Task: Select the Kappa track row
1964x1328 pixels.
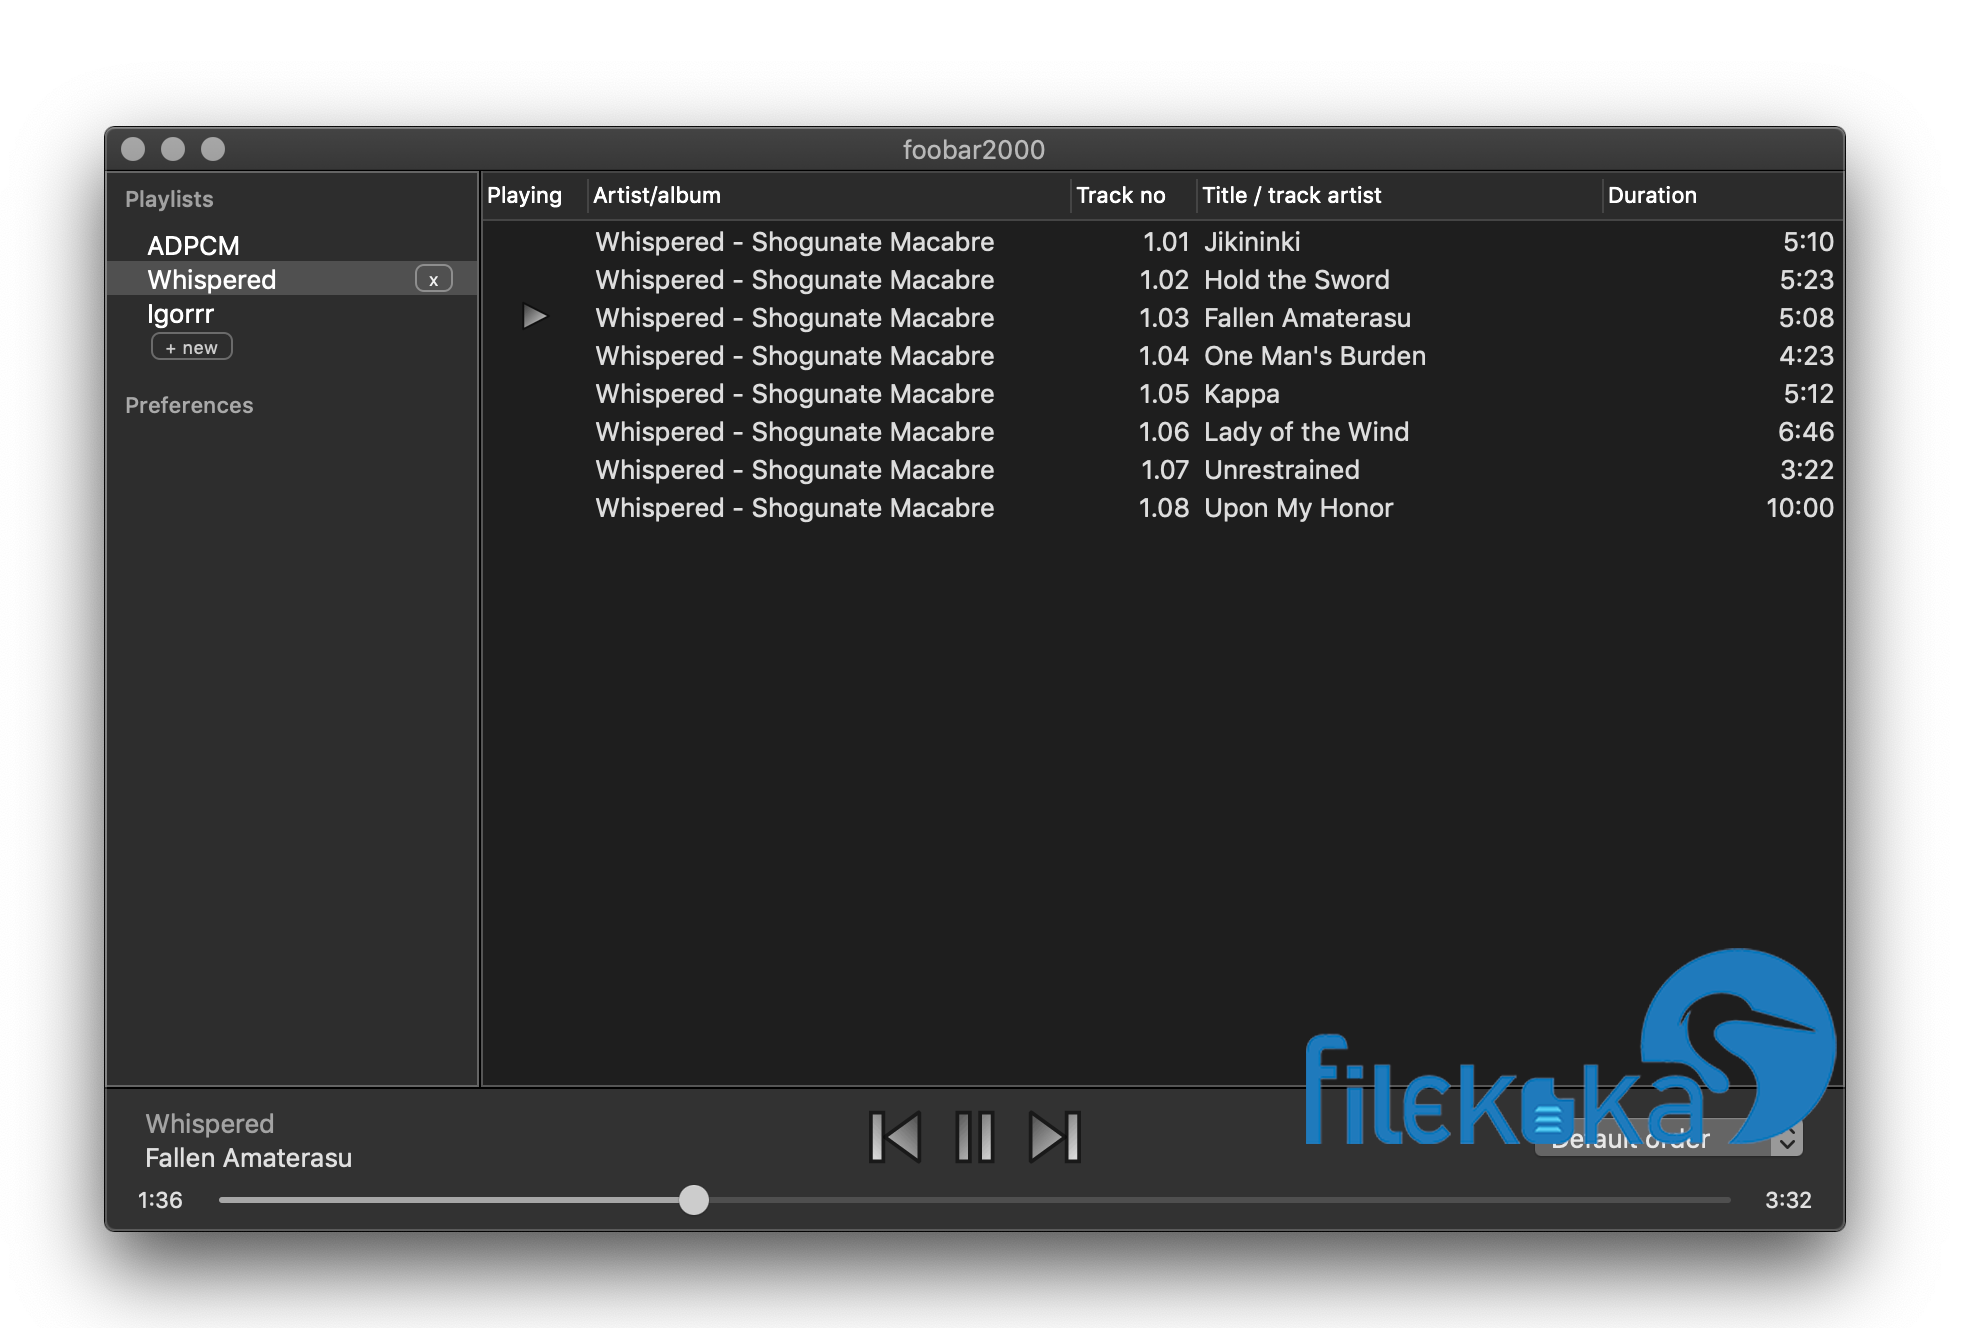Action: coord(1162,394)
